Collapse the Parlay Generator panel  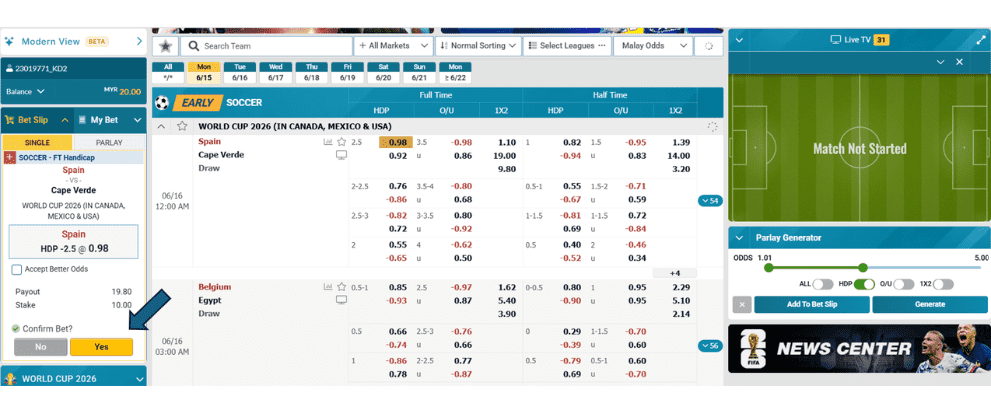coord(739,238)
